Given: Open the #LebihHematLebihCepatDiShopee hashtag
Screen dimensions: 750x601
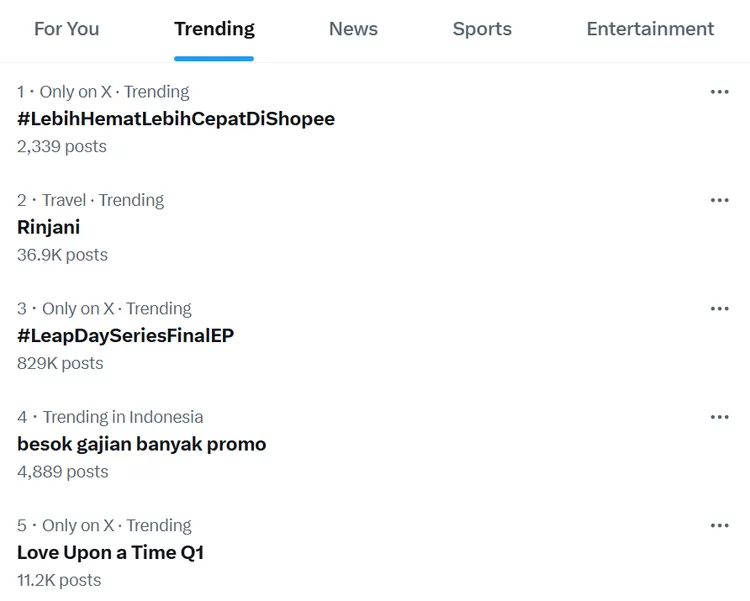Looking at the screenshot, I should [x=176, y=119].
